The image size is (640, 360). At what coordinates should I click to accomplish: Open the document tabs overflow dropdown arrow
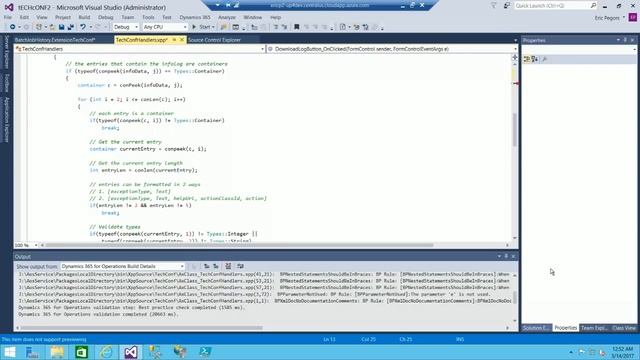(515, 40)
